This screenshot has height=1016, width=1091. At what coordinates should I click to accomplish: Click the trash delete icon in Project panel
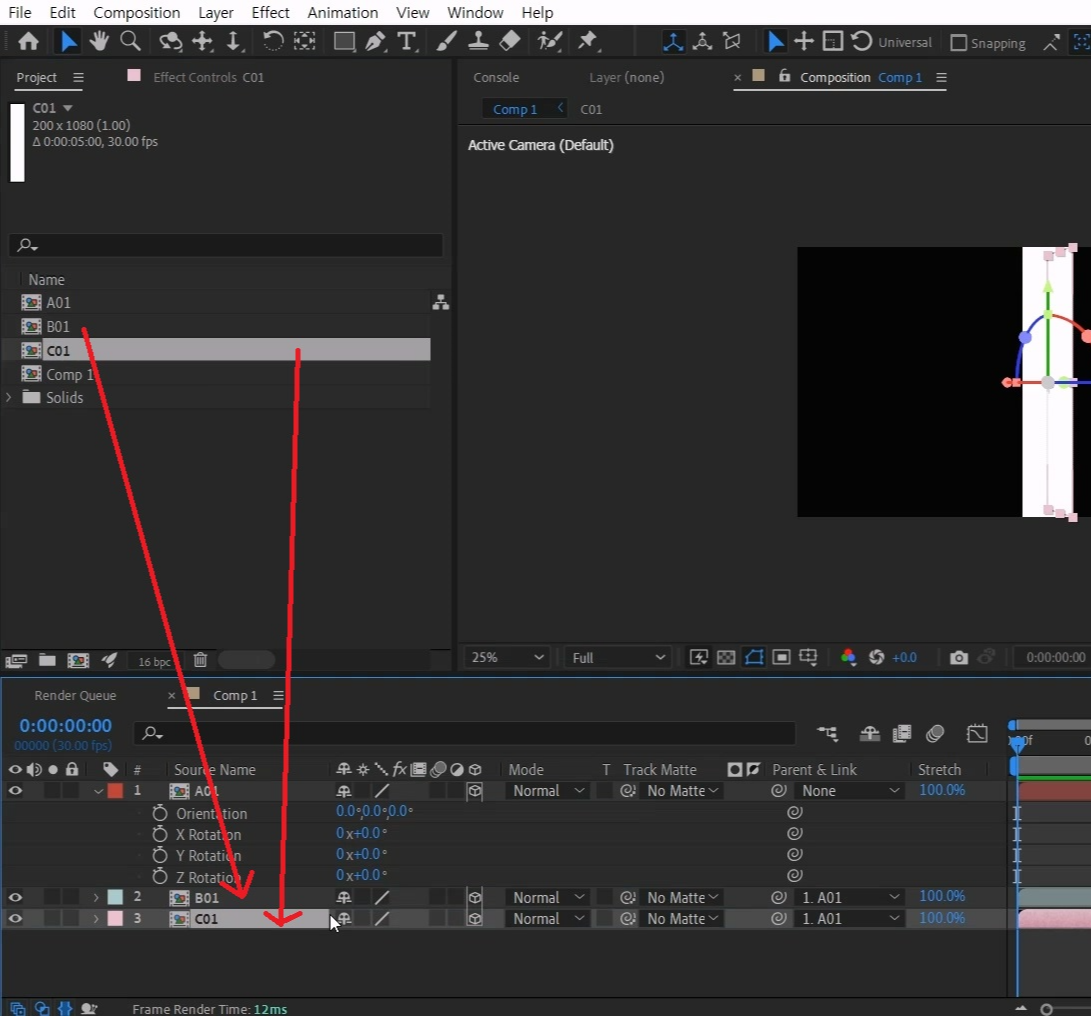200,660
